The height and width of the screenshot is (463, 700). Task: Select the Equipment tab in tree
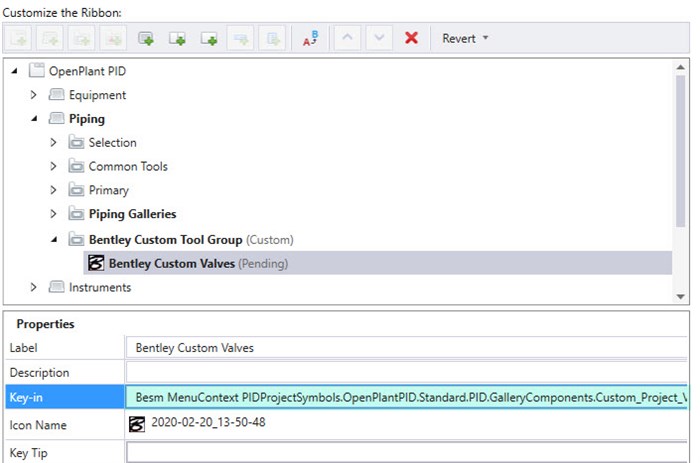97,95
